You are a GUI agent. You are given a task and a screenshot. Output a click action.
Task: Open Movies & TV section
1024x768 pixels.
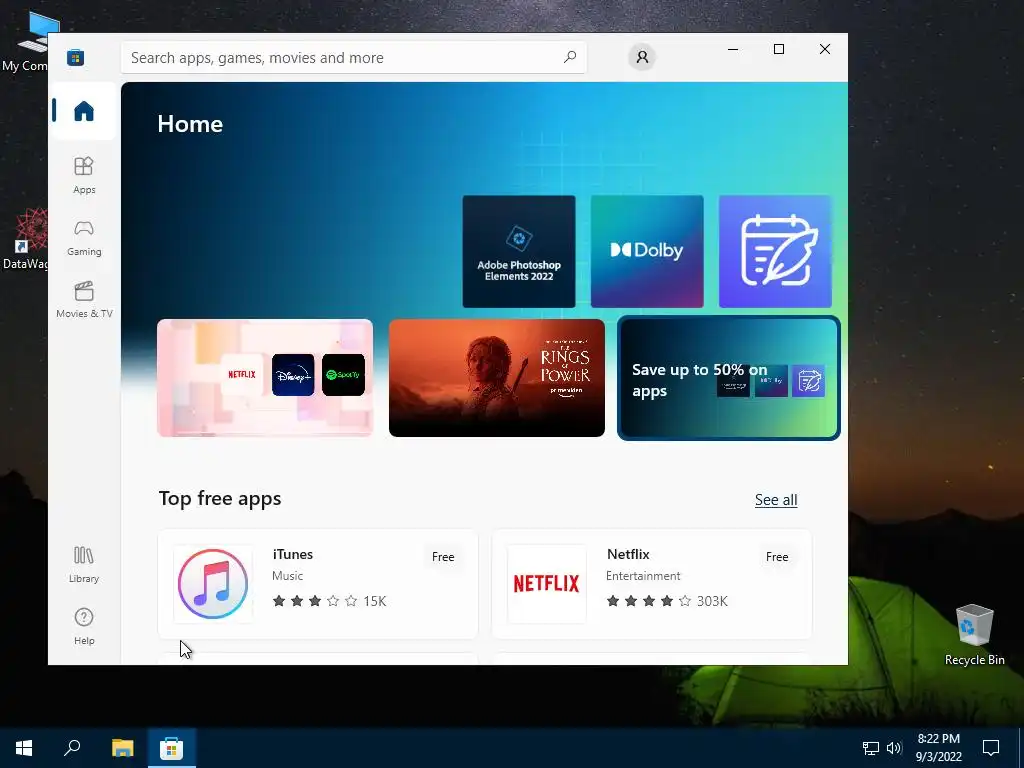[84, 299]
